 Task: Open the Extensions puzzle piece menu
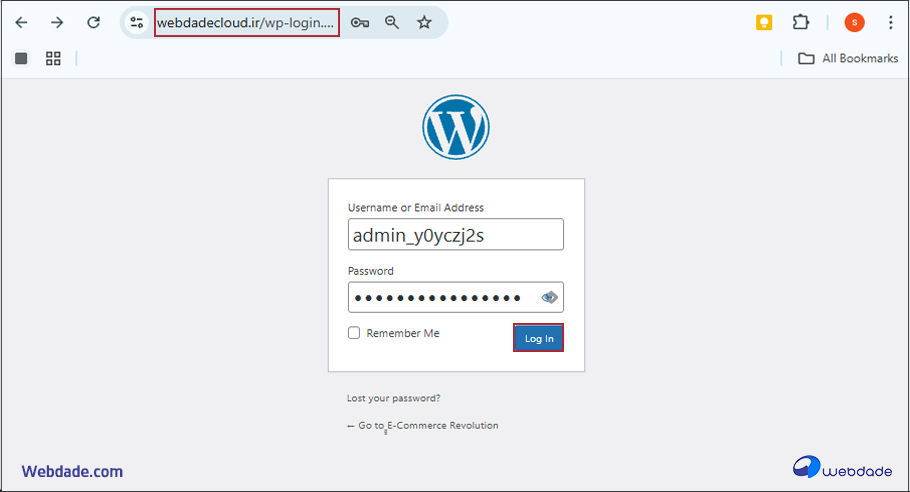pyautogui.click(x=800, y=22)
